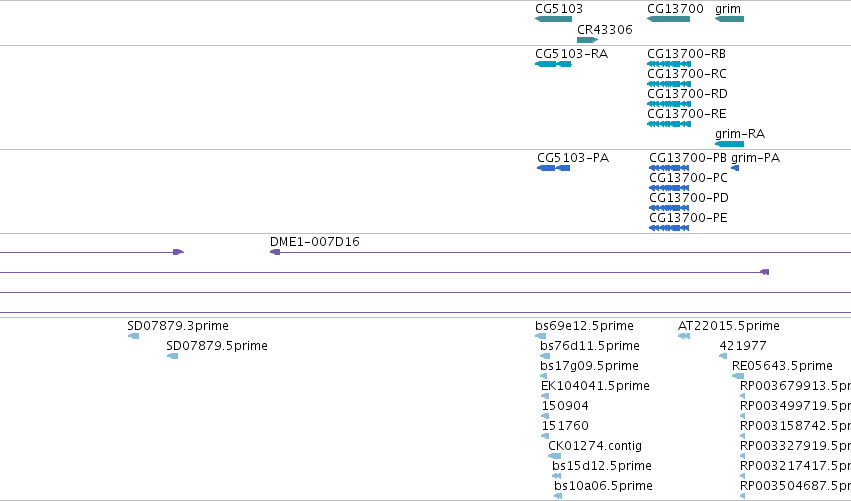Click the 'DME1-007D16' label text
851x501 pixels.
(x=315, y=242)
